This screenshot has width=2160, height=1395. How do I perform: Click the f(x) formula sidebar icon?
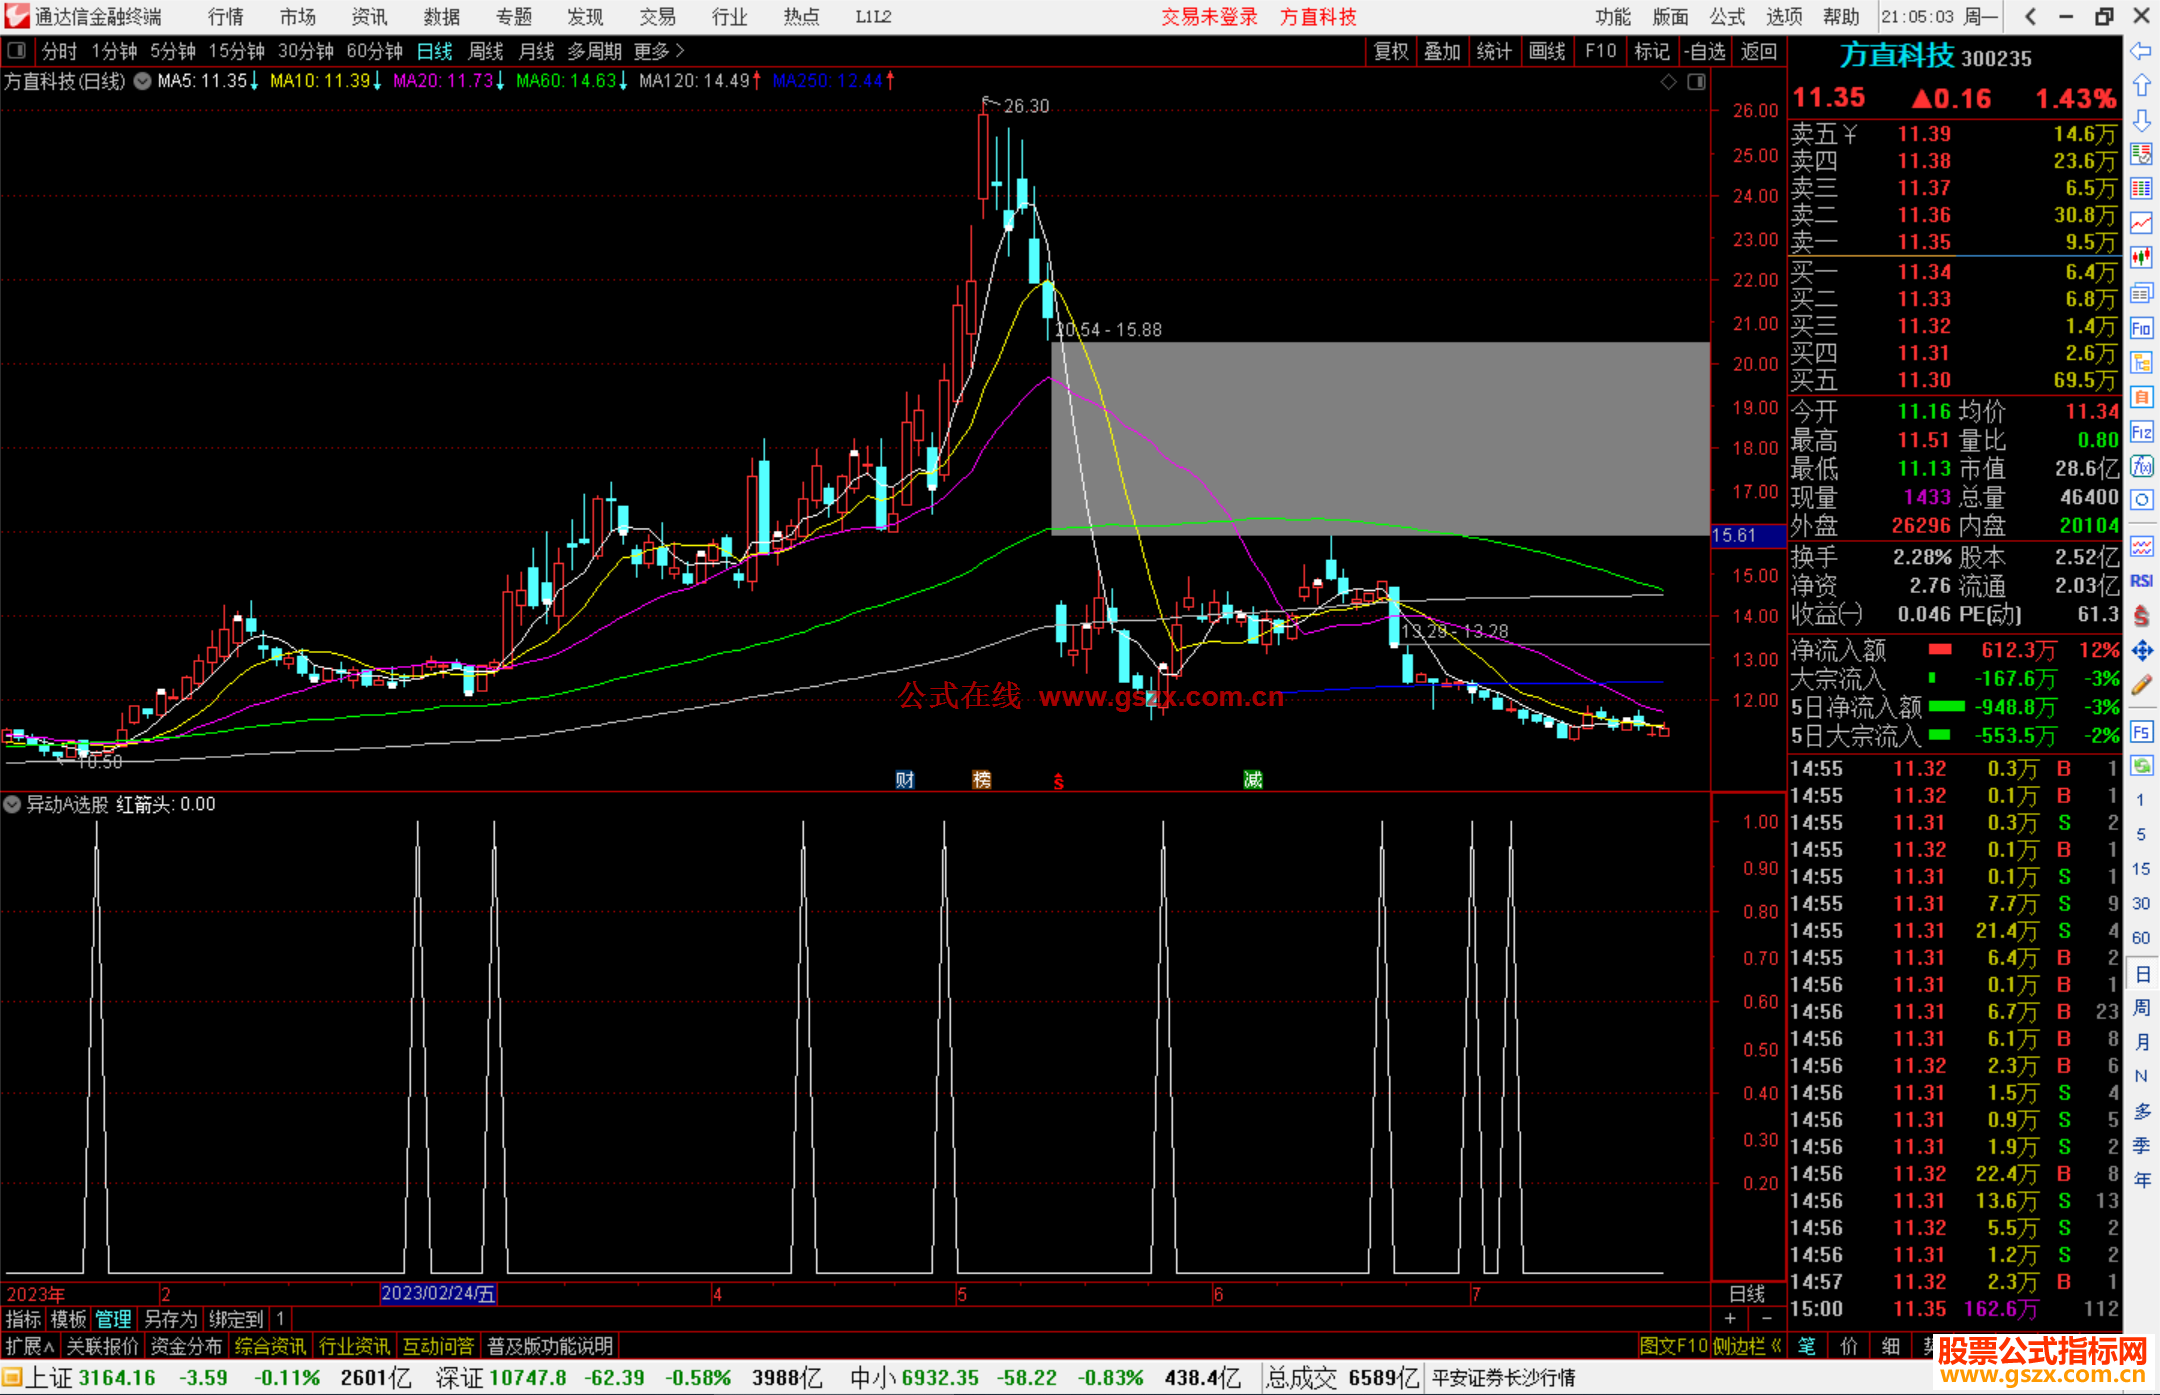2141,467
